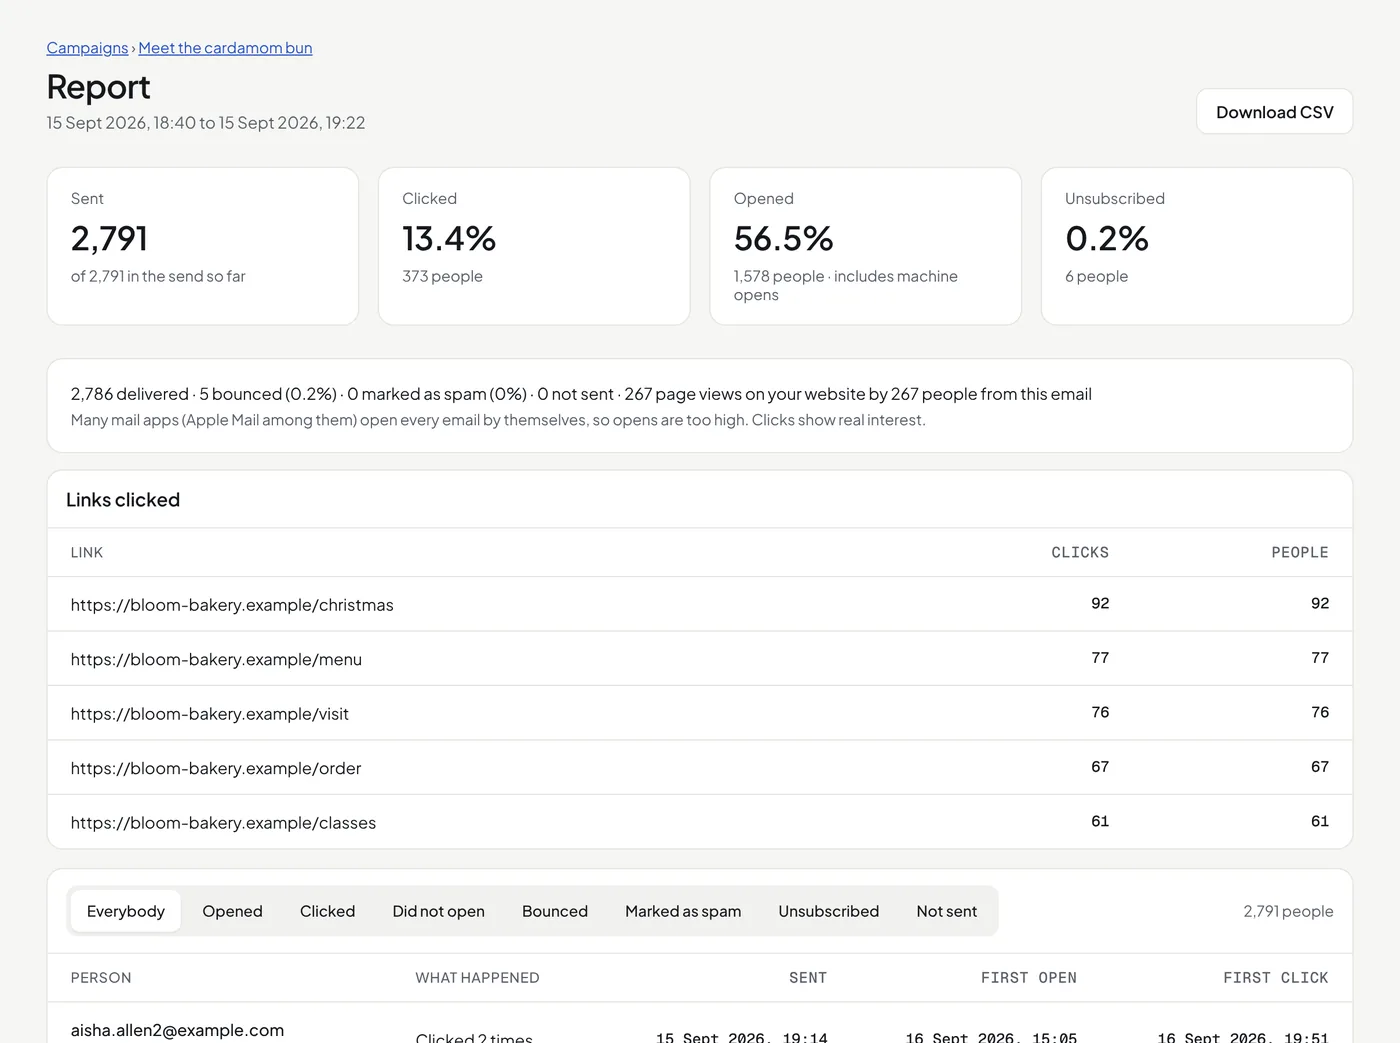Click the PERSON column header
The width and height of the screenshot is (1400, 1043).
point(101,978)
